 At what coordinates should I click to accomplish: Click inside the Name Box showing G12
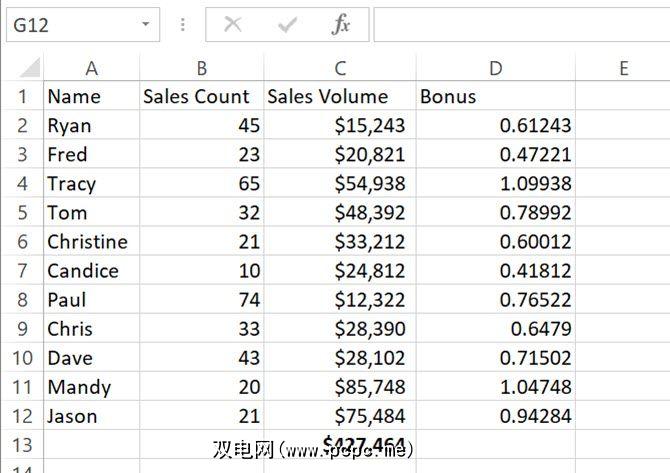click(x=68, y=25)
